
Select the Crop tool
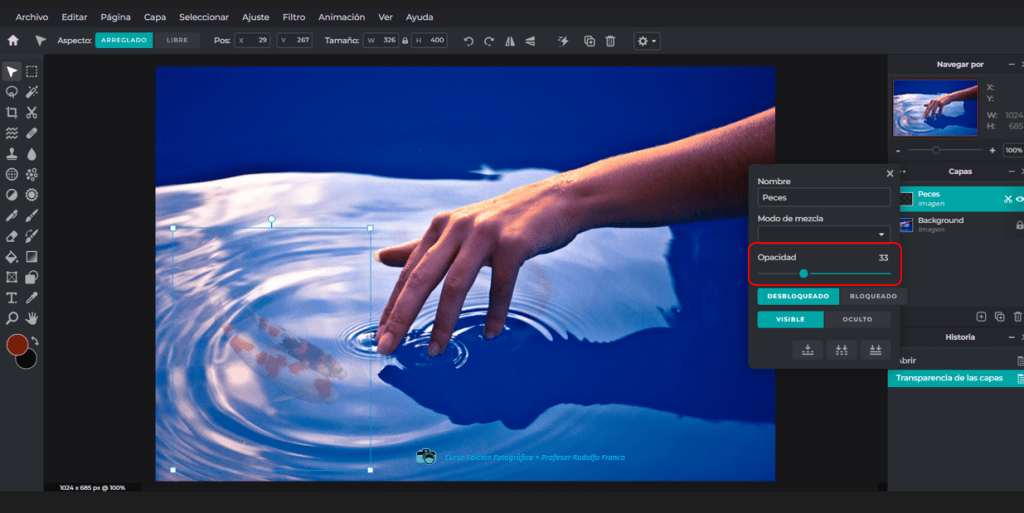coord(12,113)
